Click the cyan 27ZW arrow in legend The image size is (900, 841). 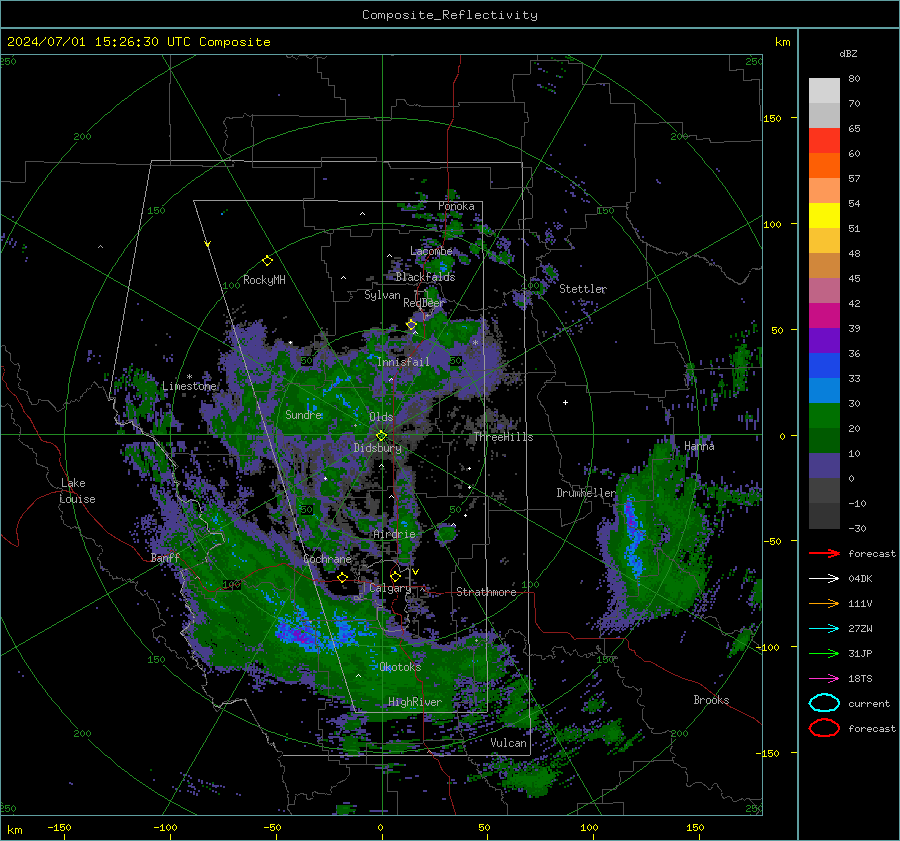pyautogui.click(x=824, y=629)
